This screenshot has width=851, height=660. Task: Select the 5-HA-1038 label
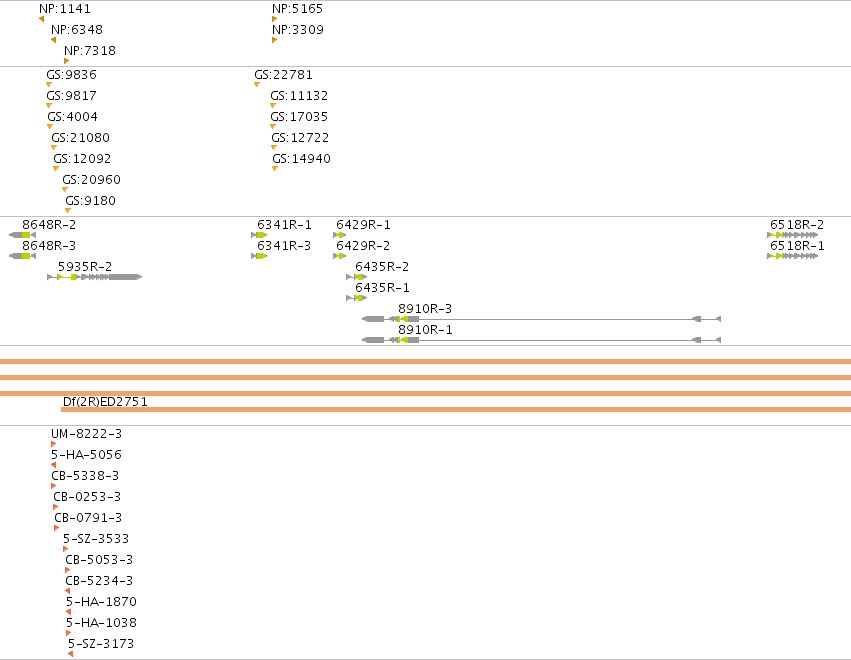tap(101, 623)
